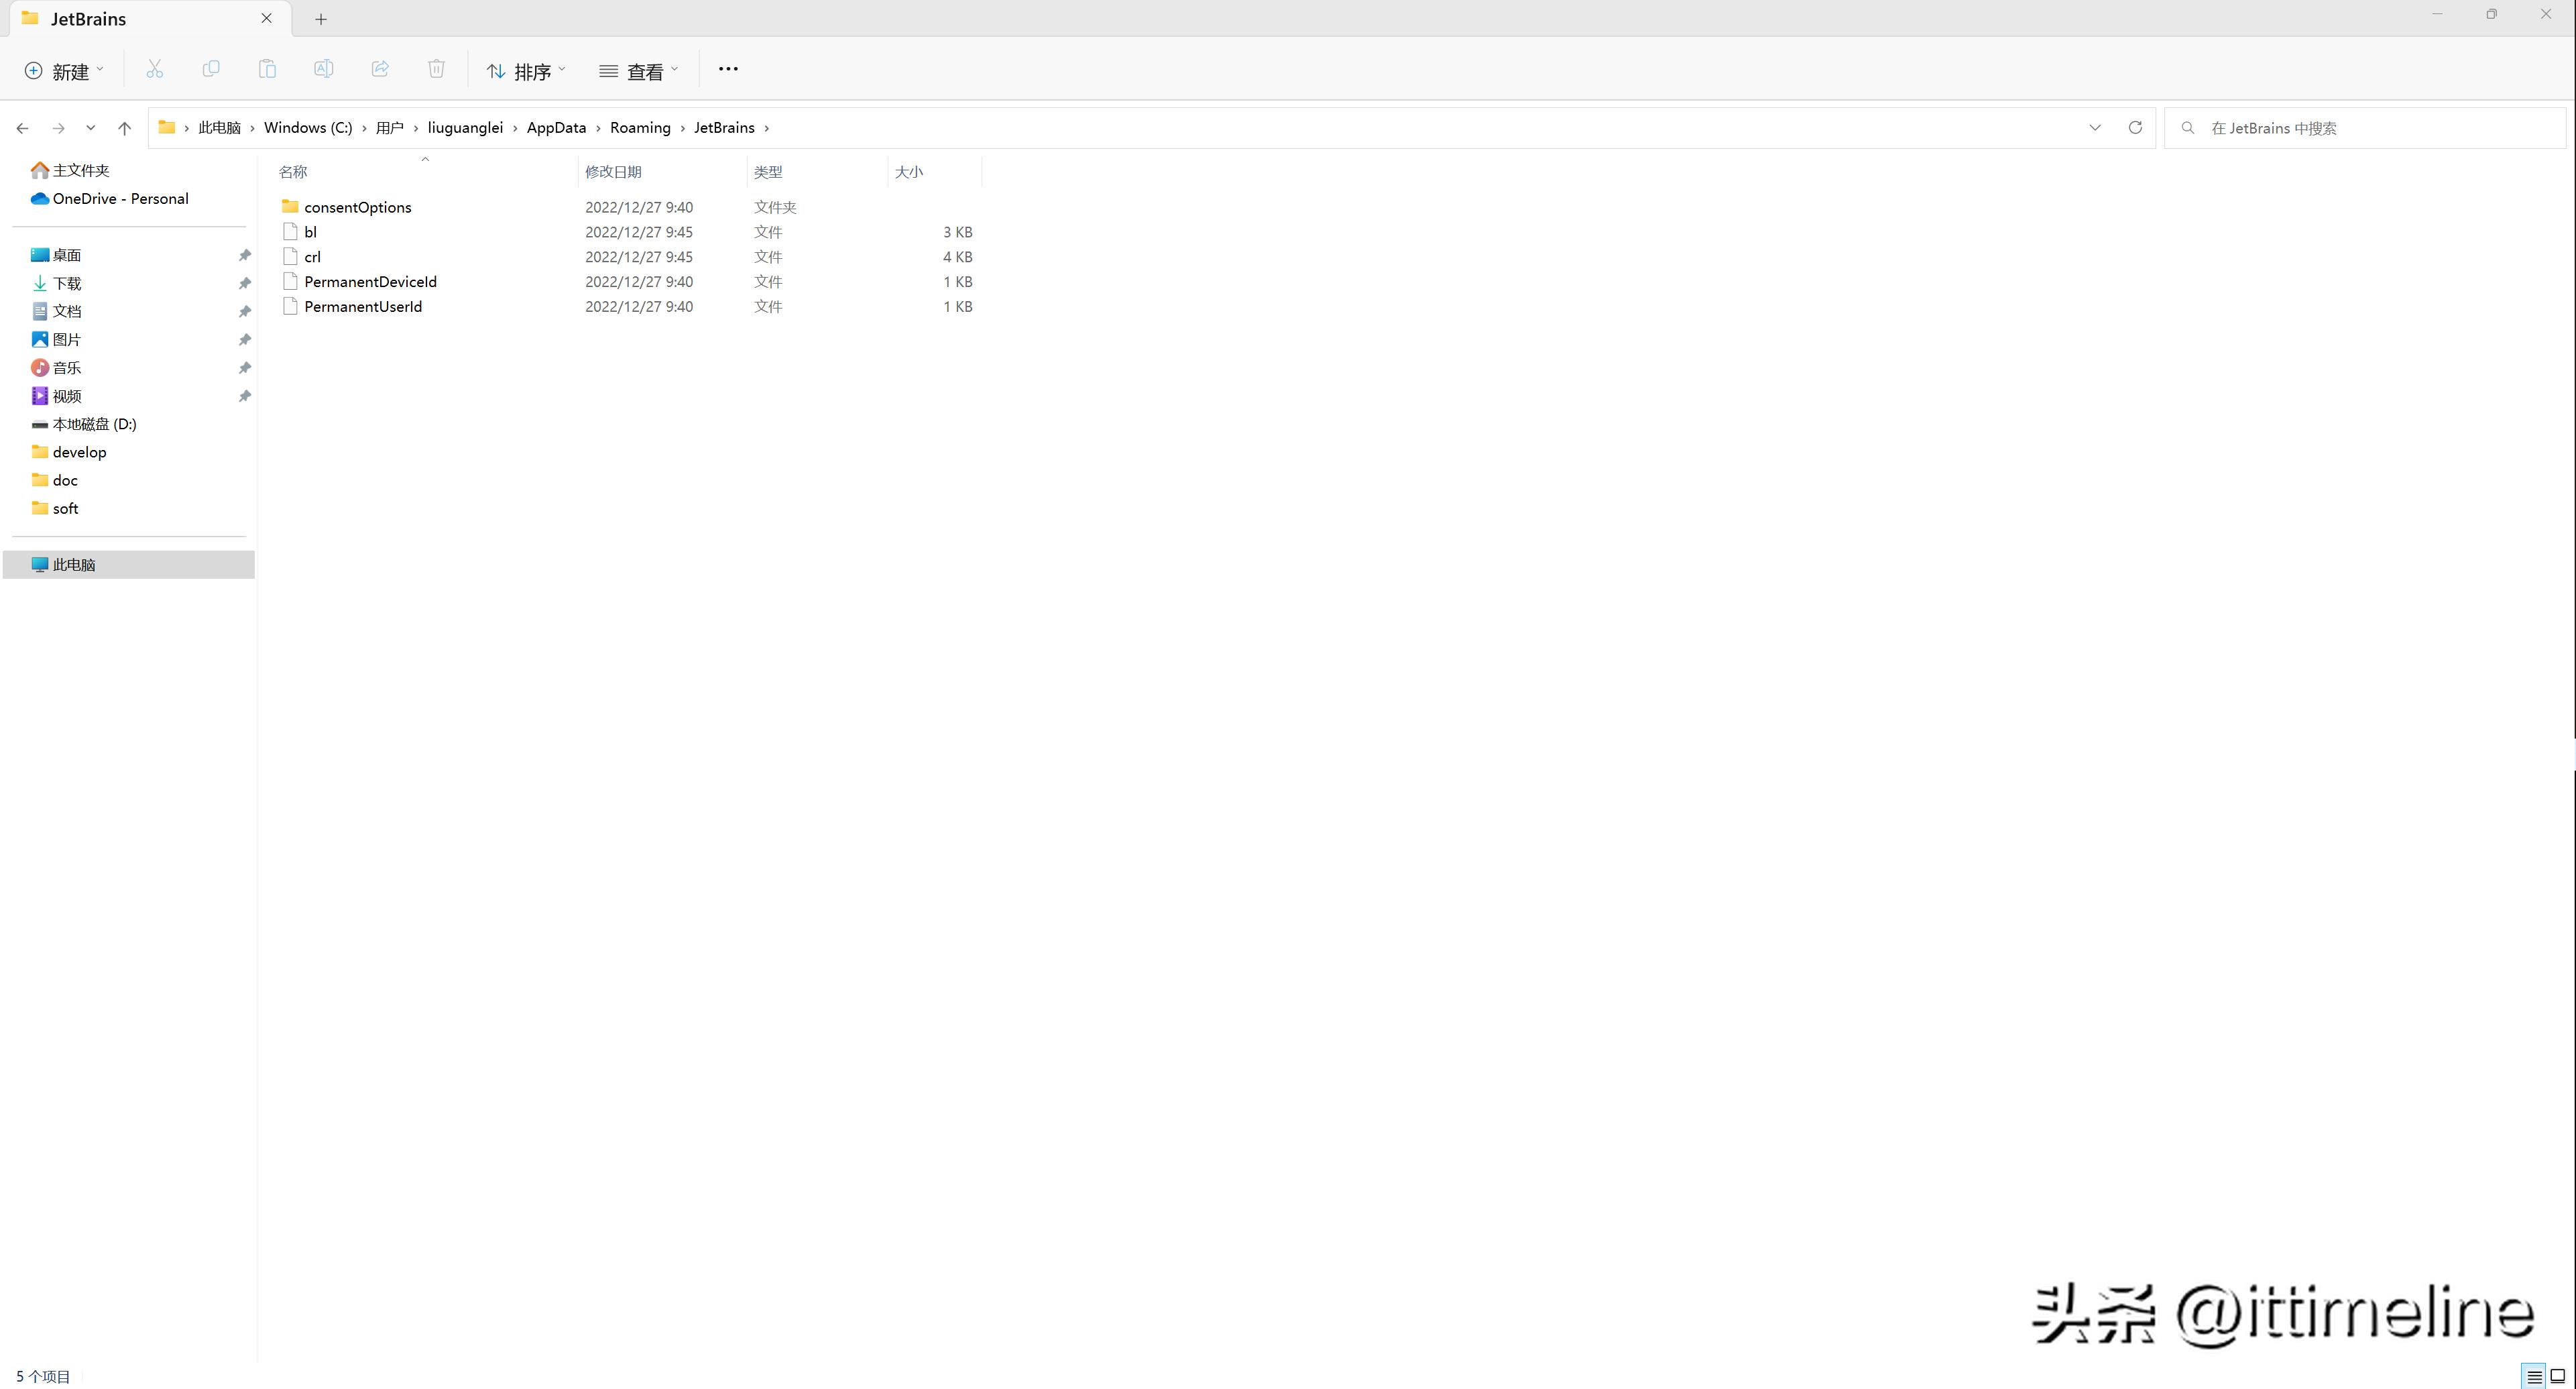Switch to details view in status bar
This screenshot has height=1389, width=2576.
[2534, 1376]
